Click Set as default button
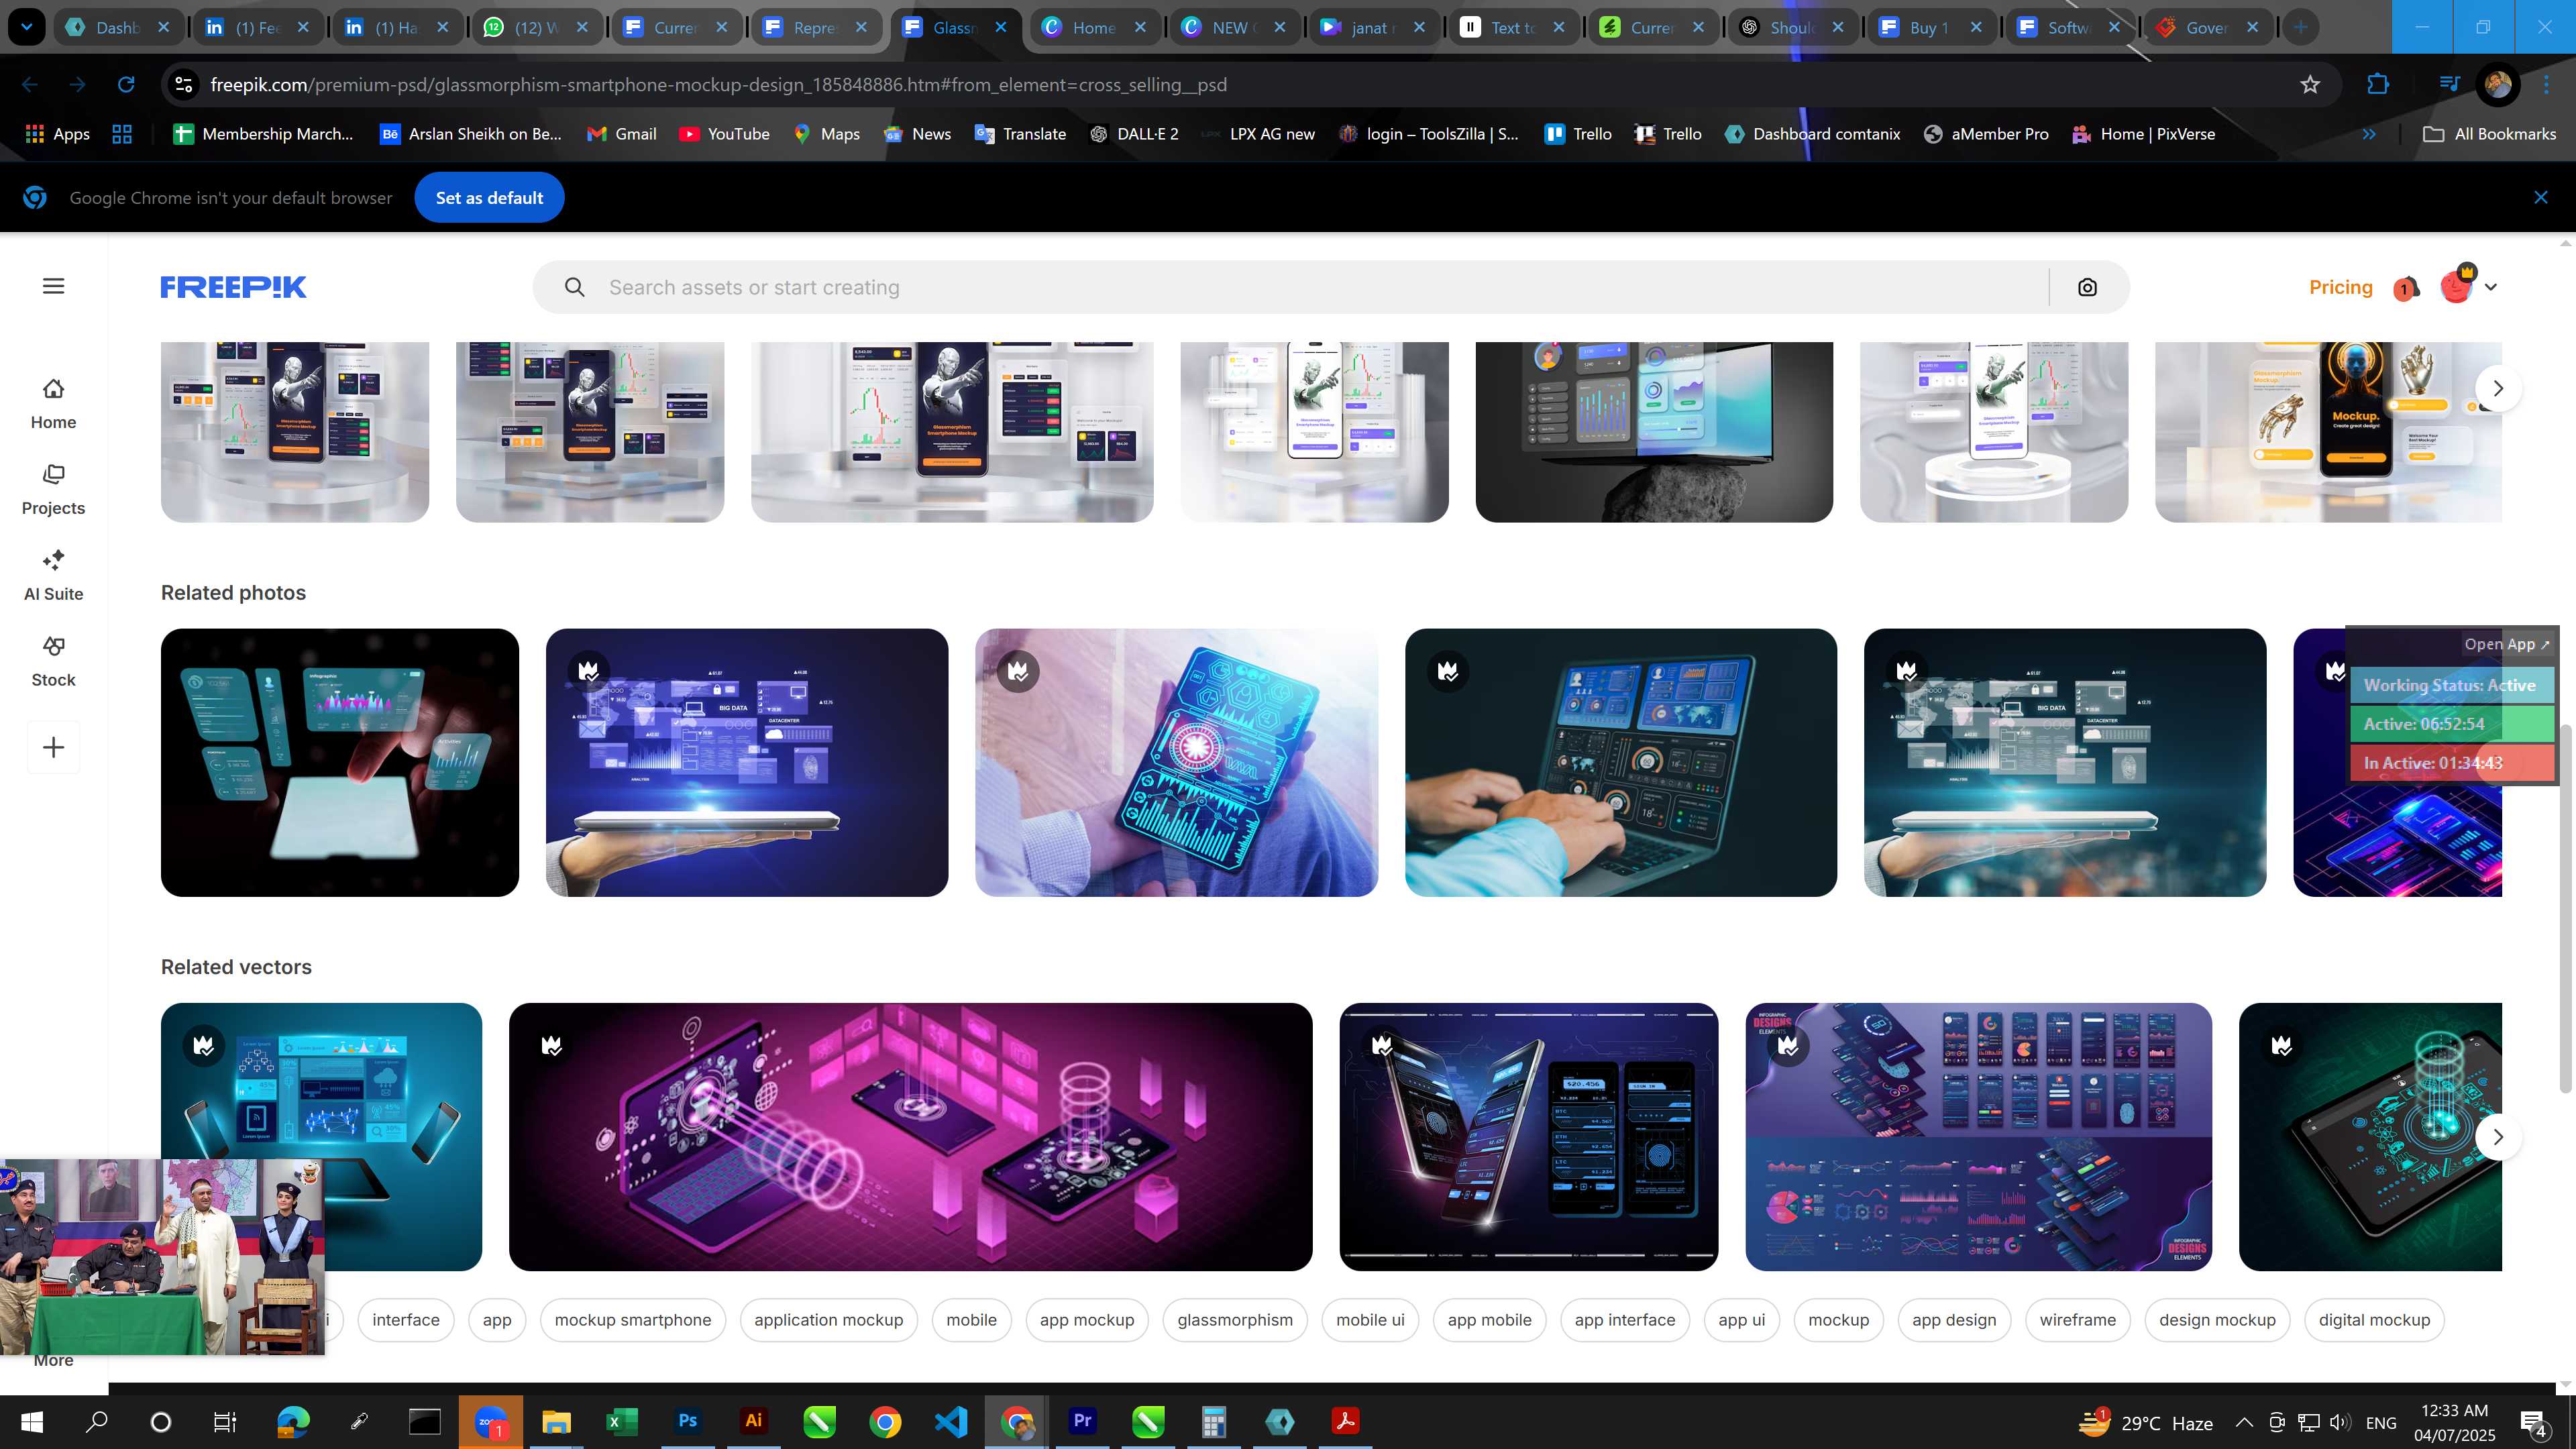This screenshot has height=1449, width=2576. pos(489,198)
